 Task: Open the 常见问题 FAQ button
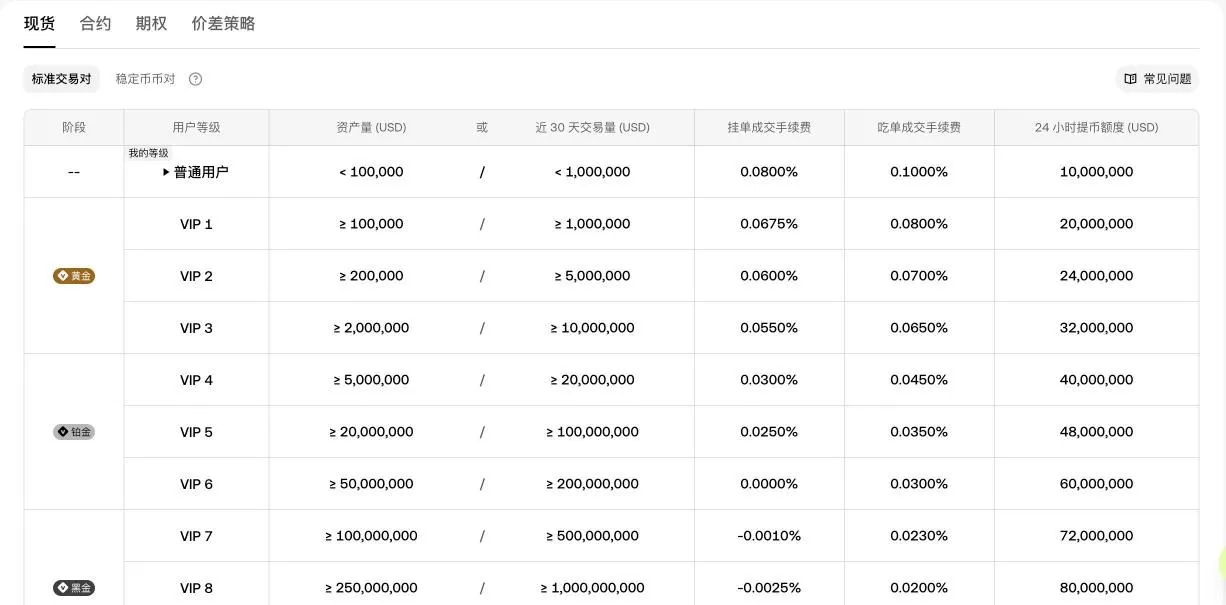(x=1157, y=79)
